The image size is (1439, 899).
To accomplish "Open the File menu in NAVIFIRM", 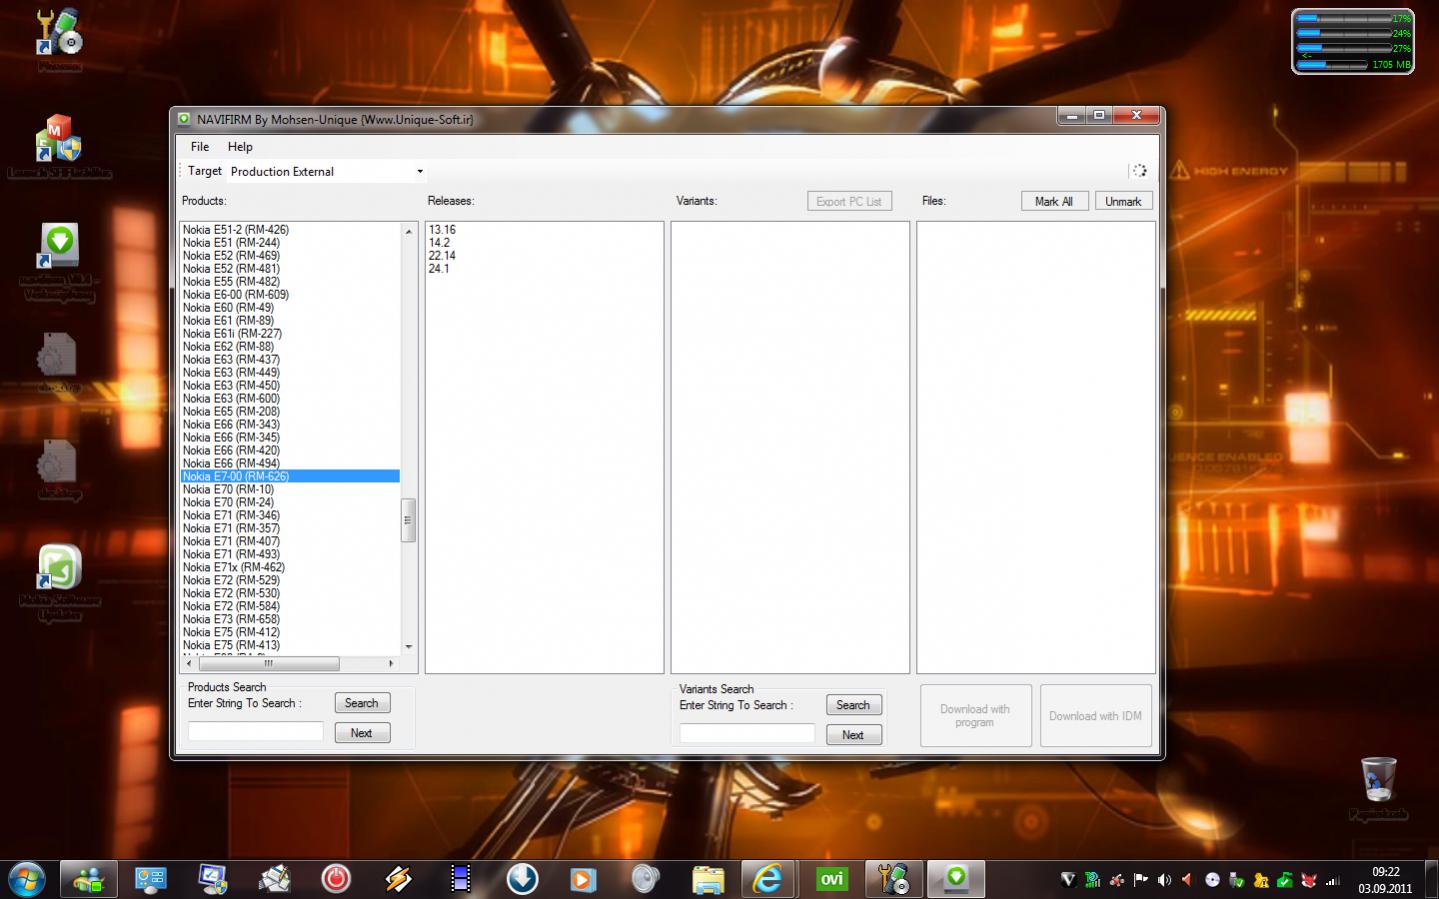I will [x=200, y=147].
